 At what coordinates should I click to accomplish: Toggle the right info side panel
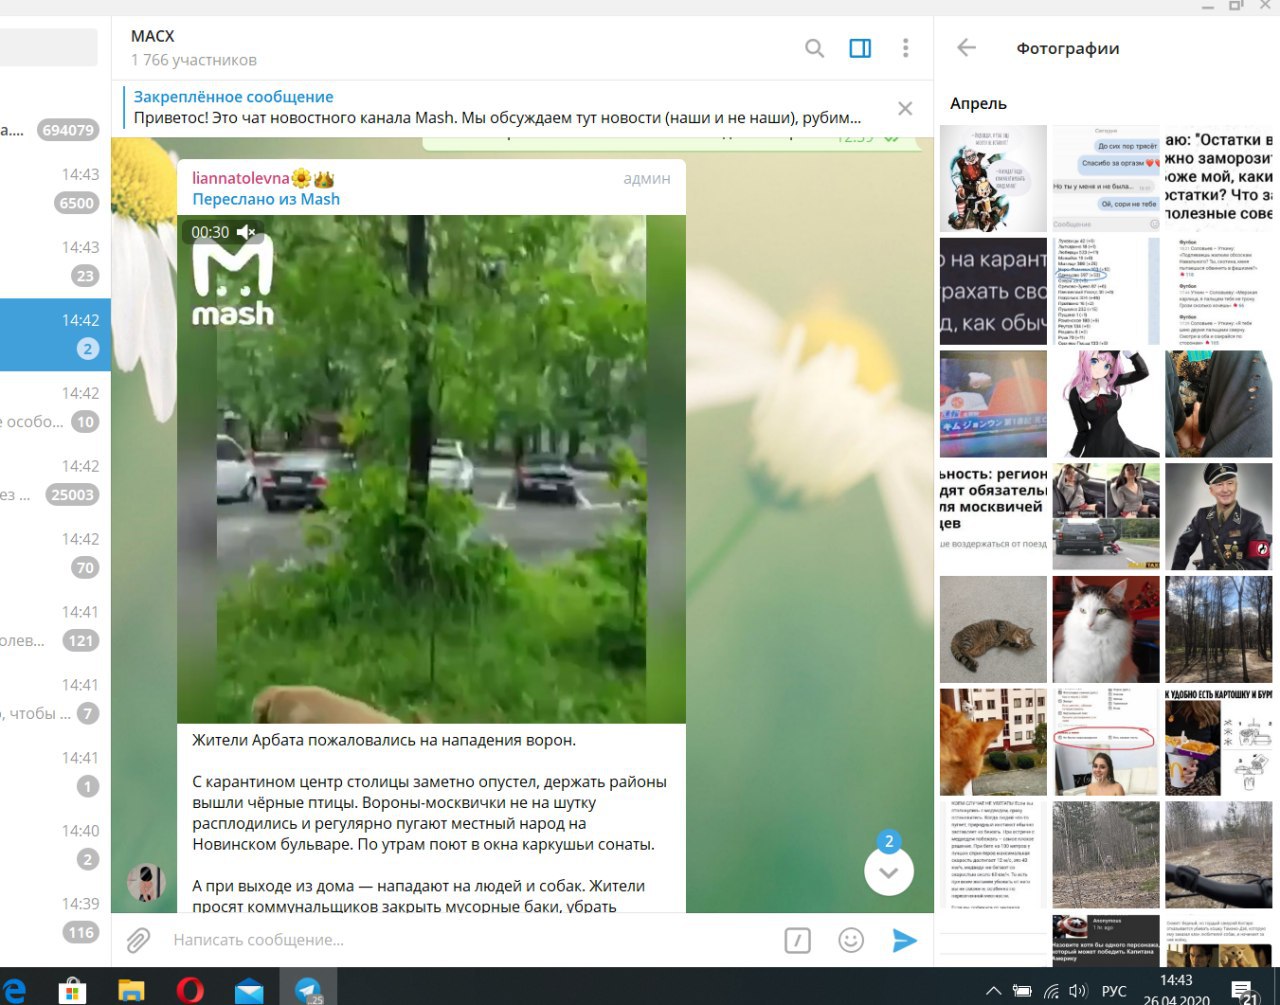point(860,48)
